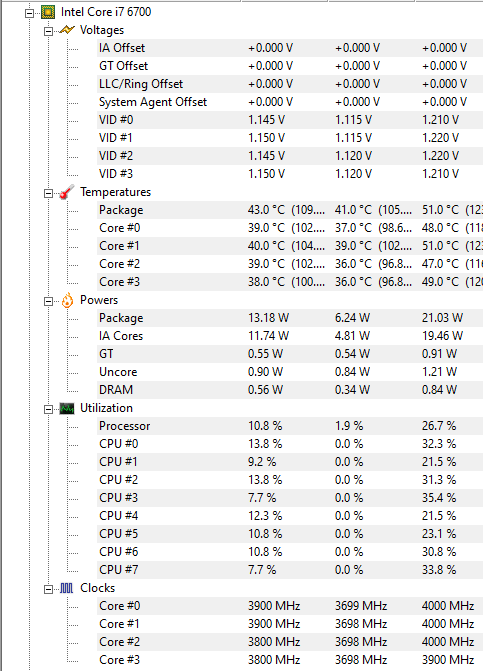
Task: Select the VID #0 voltage row
Action: tap(290, 120)
